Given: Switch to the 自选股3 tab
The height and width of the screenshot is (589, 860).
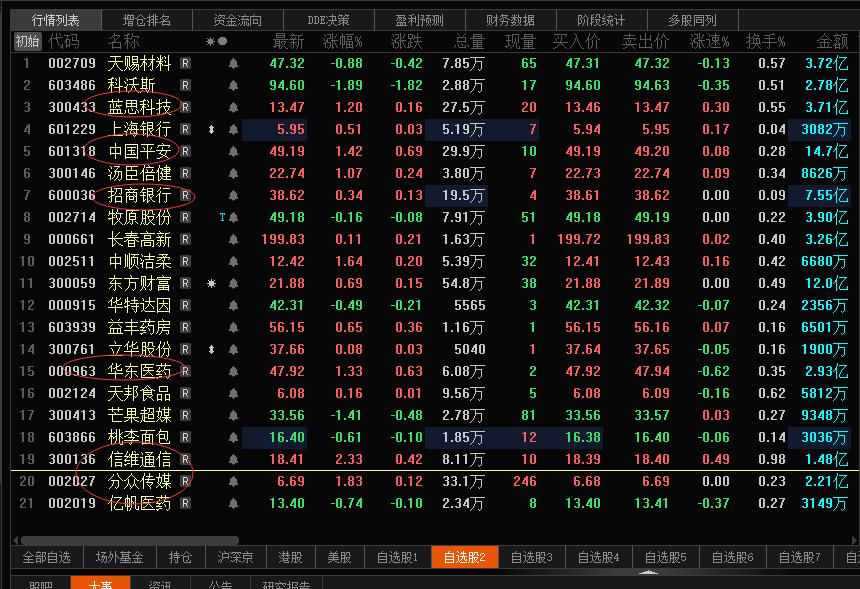Looking at the screenshot, I should coord(531,558).
